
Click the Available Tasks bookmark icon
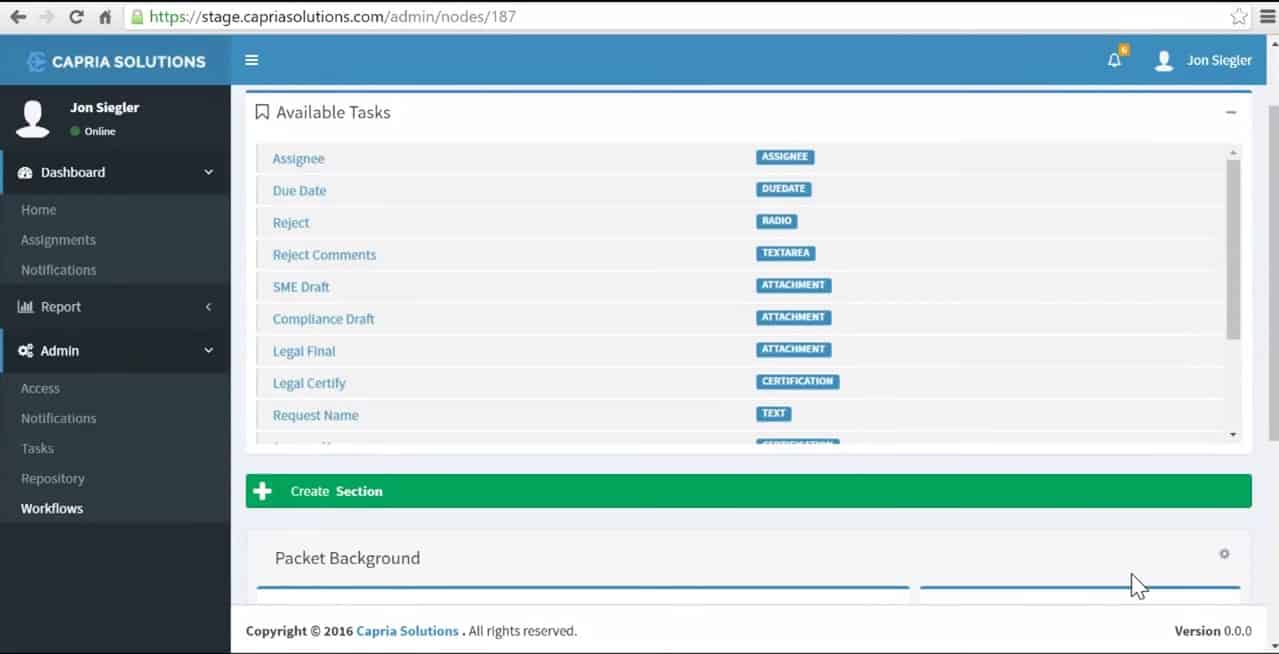pos(262,112)
